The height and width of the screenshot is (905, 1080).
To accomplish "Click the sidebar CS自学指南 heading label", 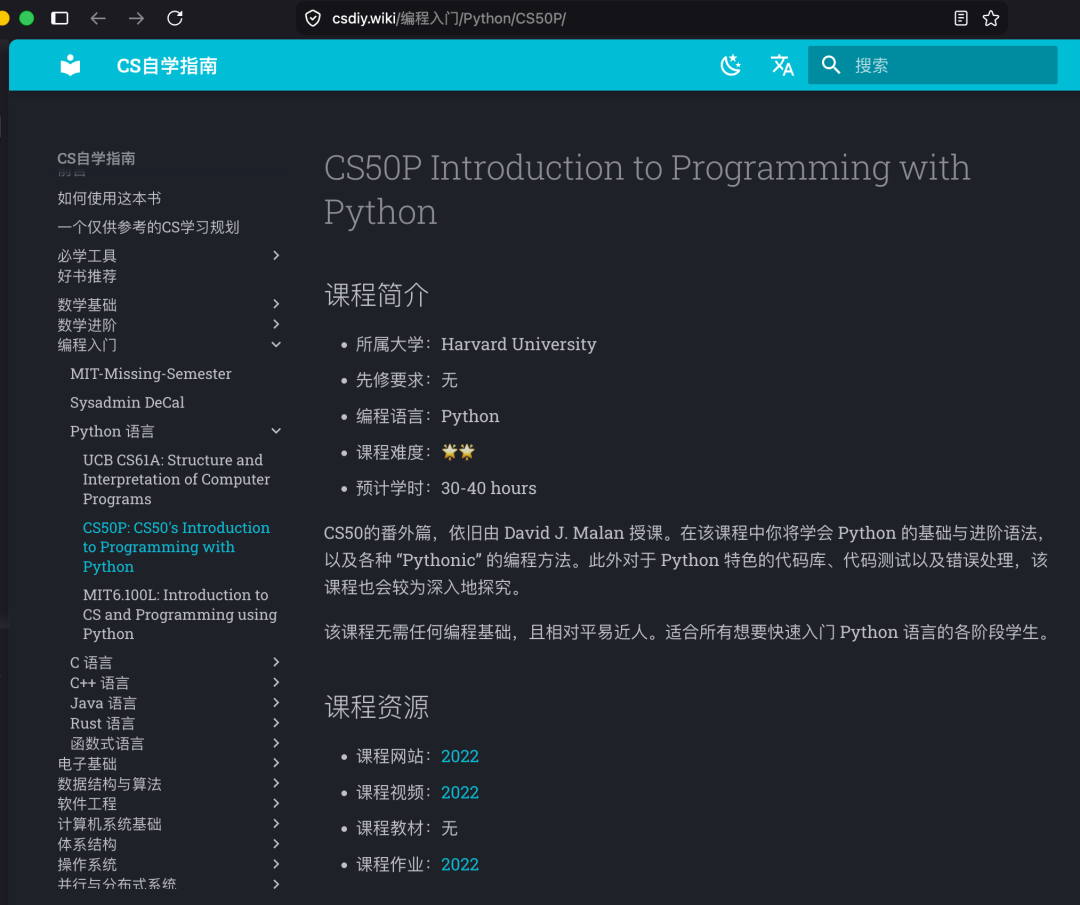I will click(x=96, y=158).
